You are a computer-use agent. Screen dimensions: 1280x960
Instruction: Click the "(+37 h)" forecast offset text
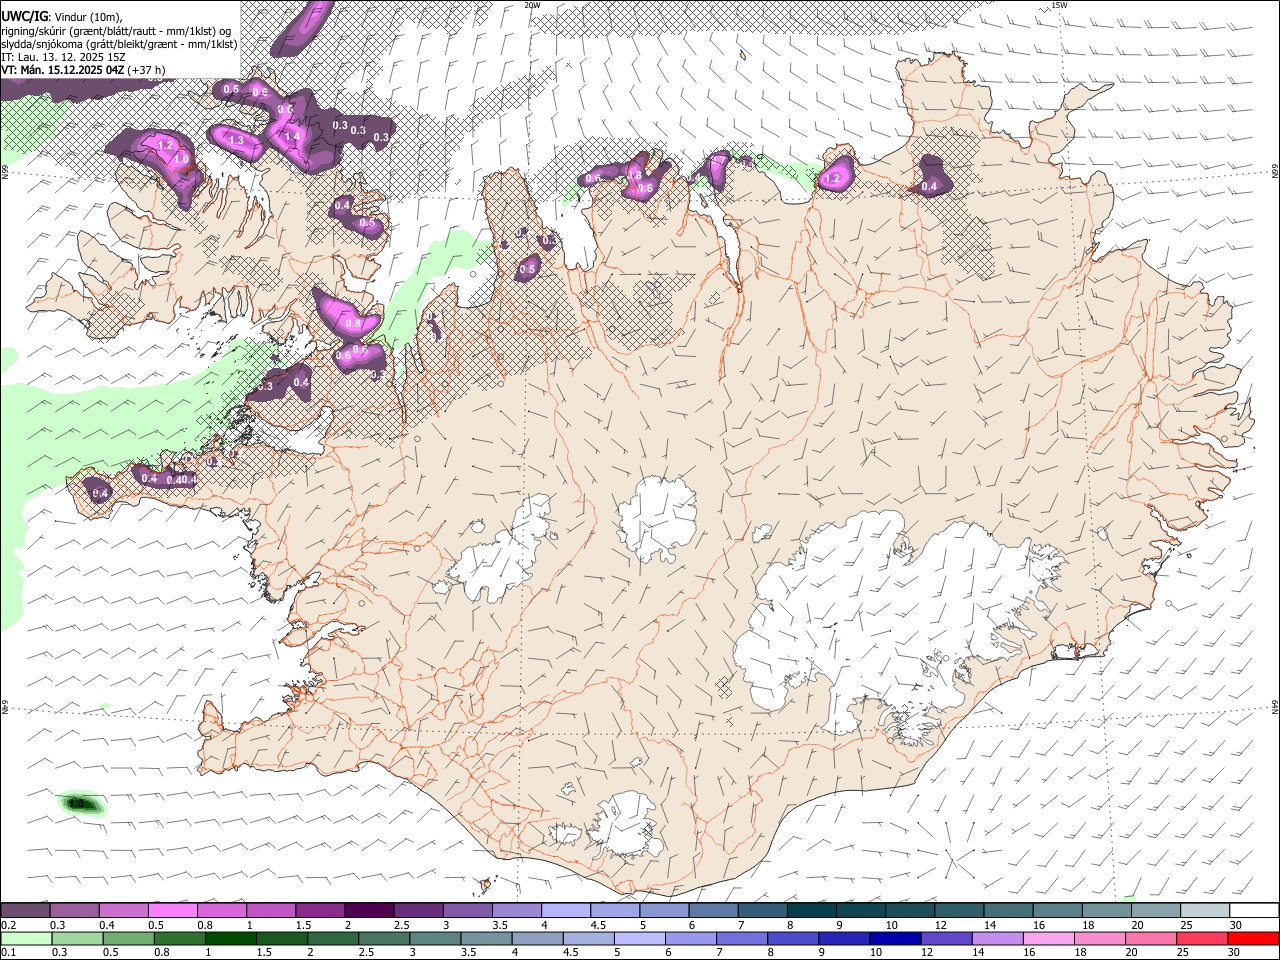pos(147,70)
